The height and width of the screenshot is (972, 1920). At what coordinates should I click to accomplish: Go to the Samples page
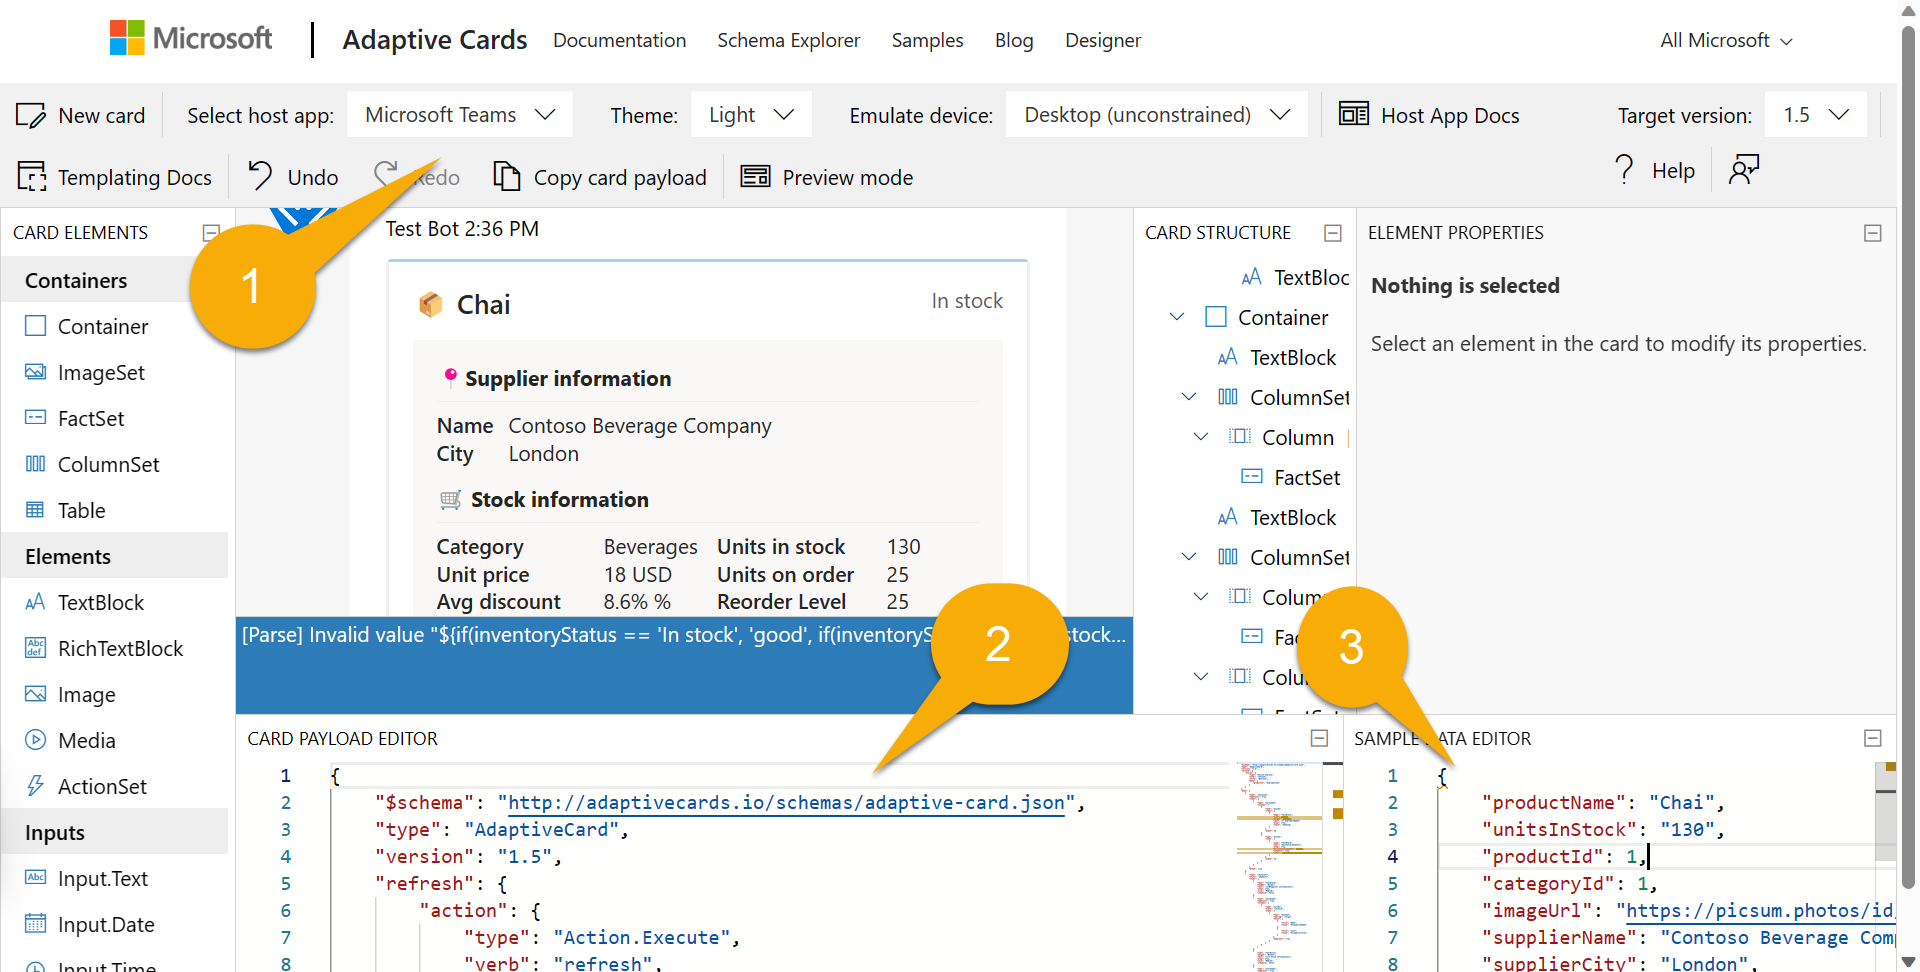click(x=927, y=40)
